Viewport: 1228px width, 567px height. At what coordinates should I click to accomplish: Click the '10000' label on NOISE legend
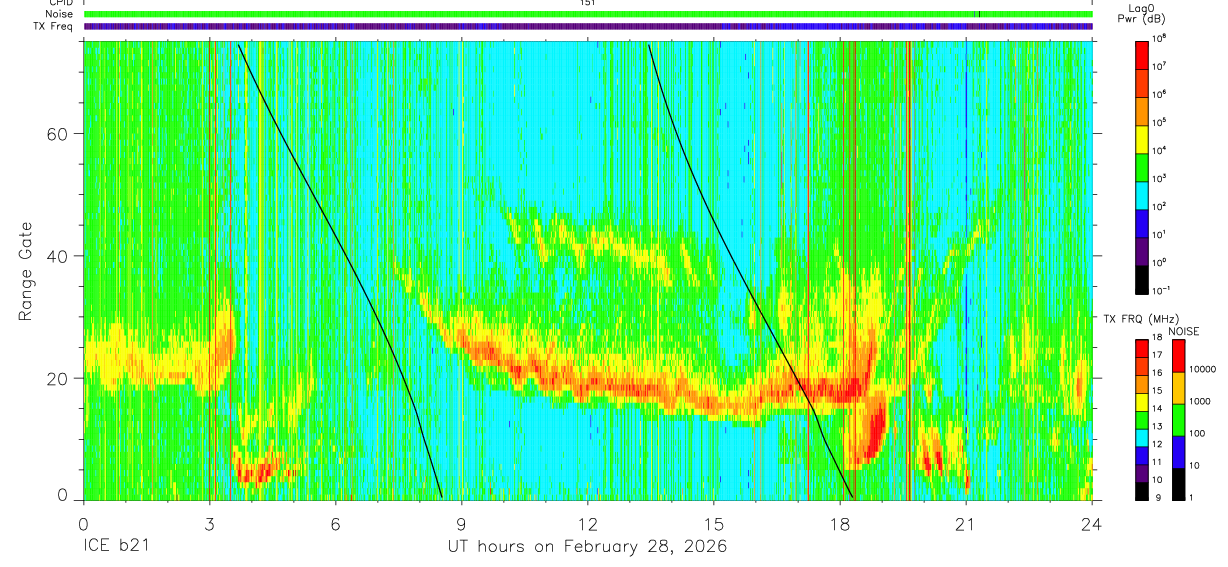(x=1205, y=368)
